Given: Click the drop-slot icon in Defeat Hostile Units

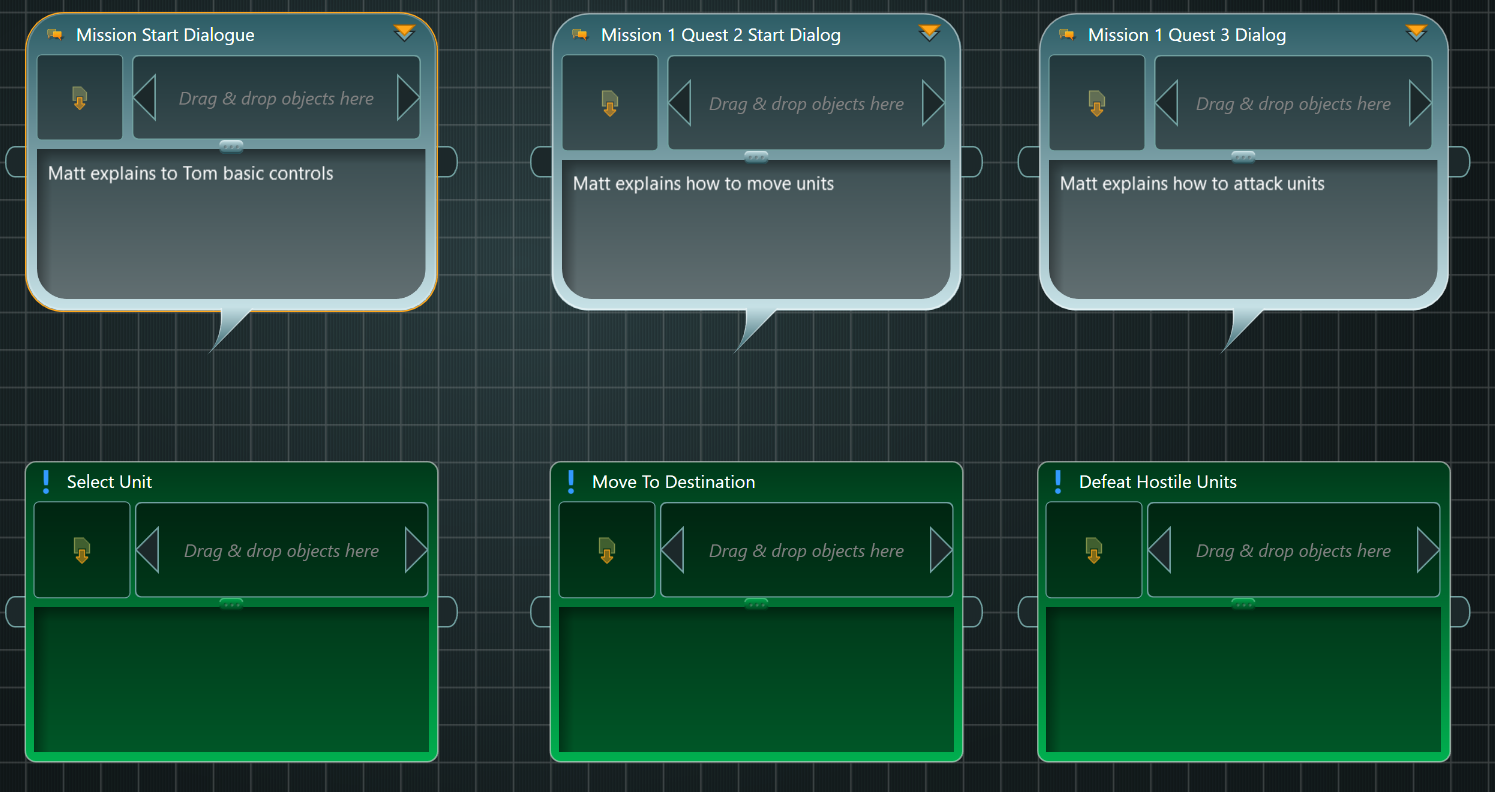Looking at the screenshot, I should [x=1094, y=550].
